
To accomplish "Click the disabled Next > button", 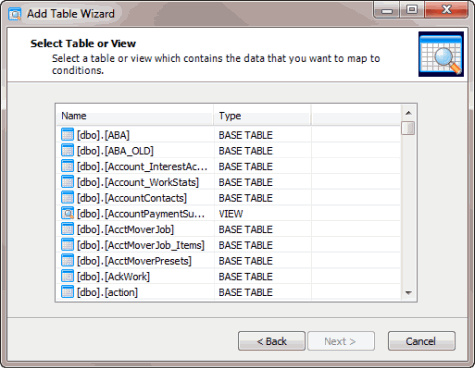I will pos(341,341).
